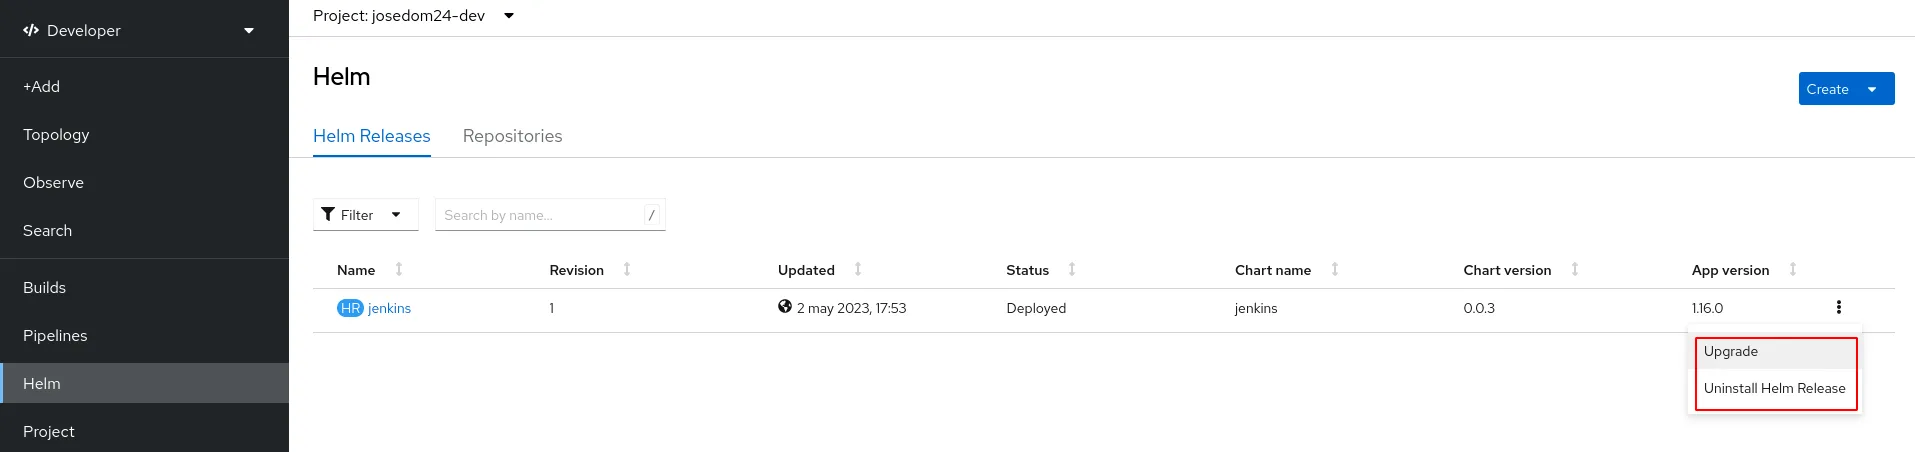
Task: Click the Updated column sort icon
Action: 858,269
